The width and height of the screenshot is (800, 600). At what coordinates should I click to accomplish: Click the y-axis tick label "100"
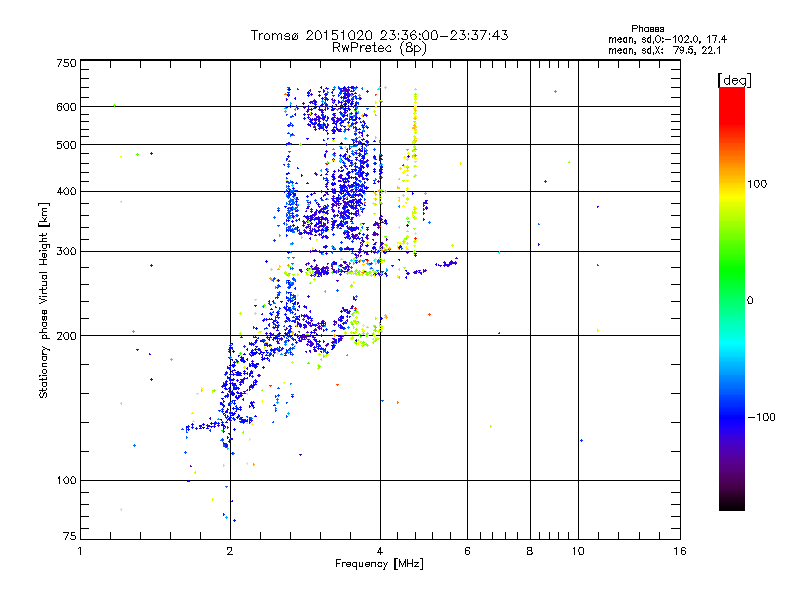(66, 480)
